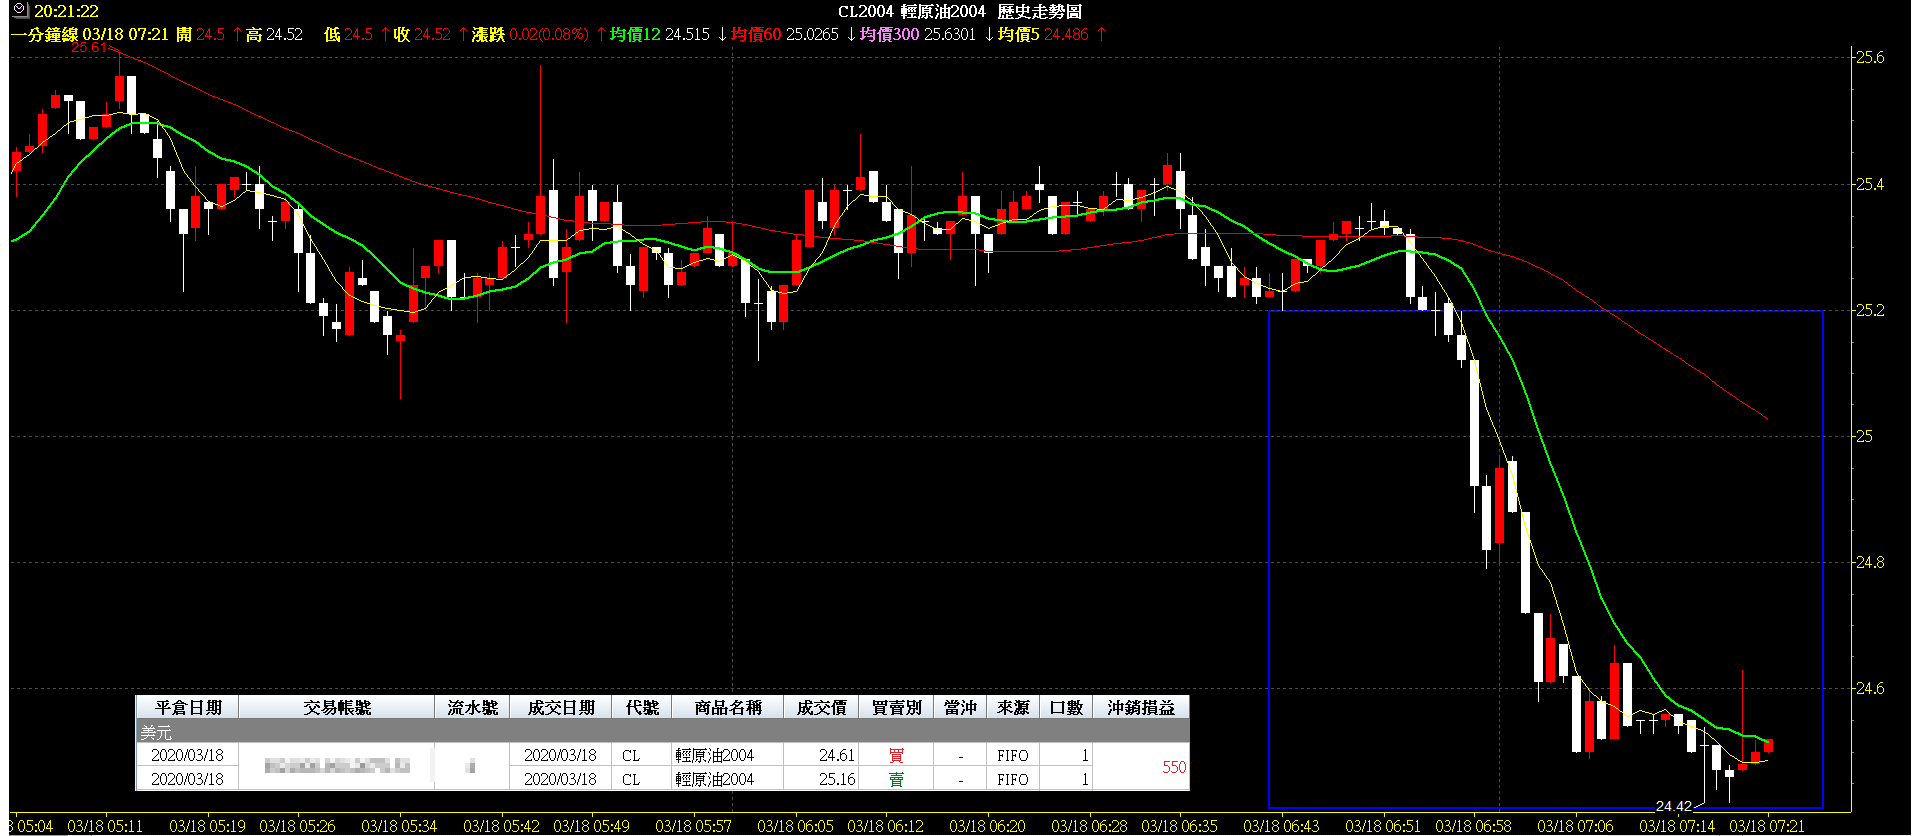Viewport: 1920px width, 836px height.
Task: Click the 03/18 06:43 time axis label
Action: tap(1281, 826)
